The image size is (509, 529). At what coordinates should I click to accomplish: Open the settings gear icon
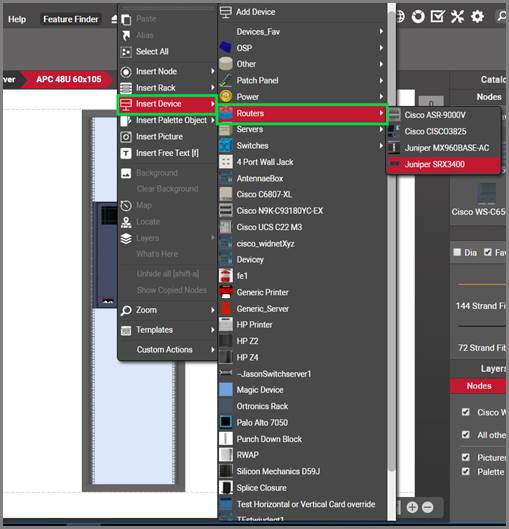point(477,16)
